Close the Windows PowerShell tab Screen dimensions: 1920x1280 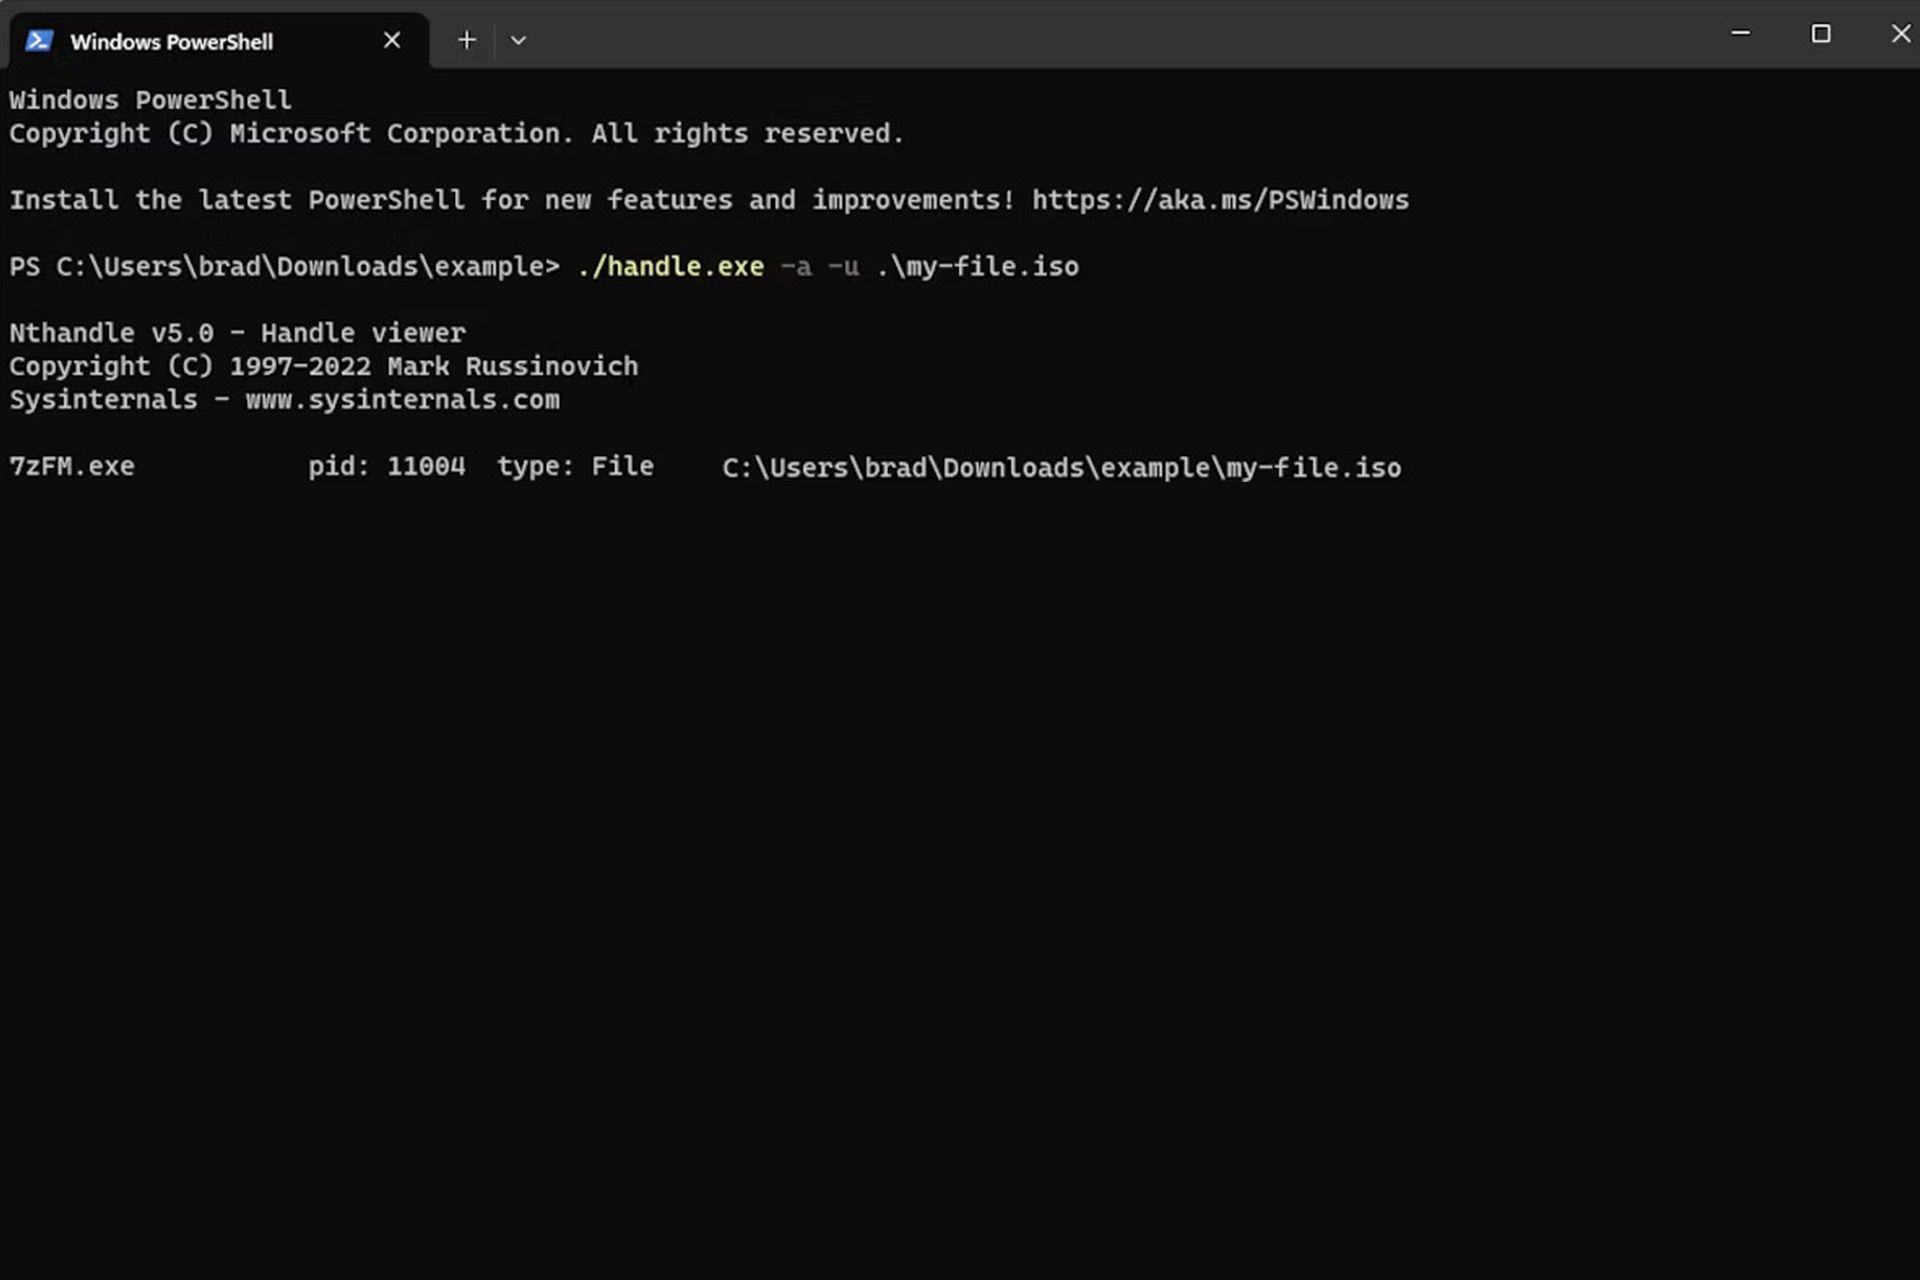(391, 40)
